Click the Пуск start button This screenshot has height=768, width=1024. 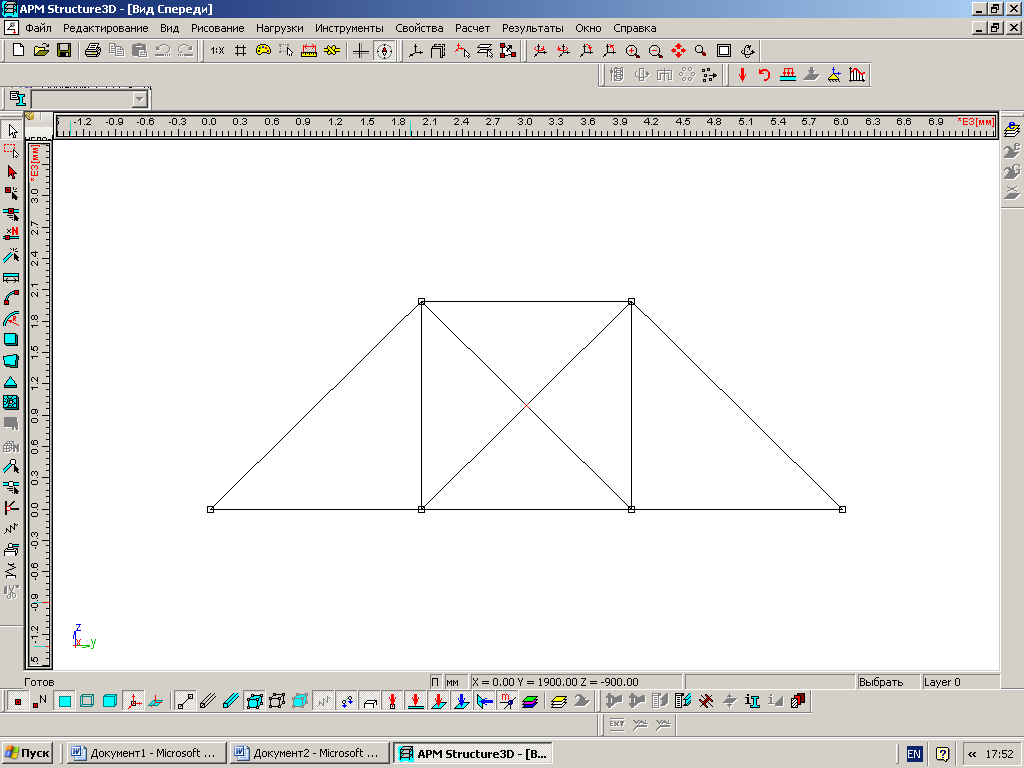[x=27, y=753]
